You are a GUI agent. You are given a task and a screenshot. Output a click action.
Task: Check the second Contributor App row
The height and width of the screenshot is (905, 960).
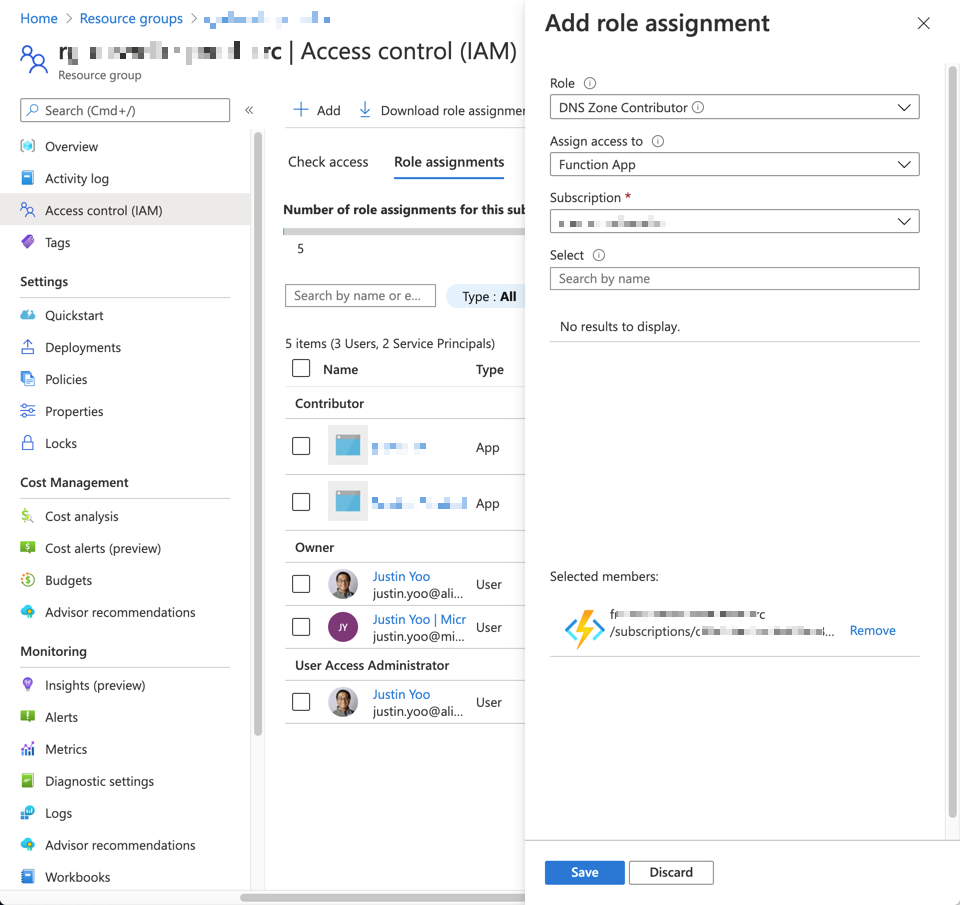301,501
